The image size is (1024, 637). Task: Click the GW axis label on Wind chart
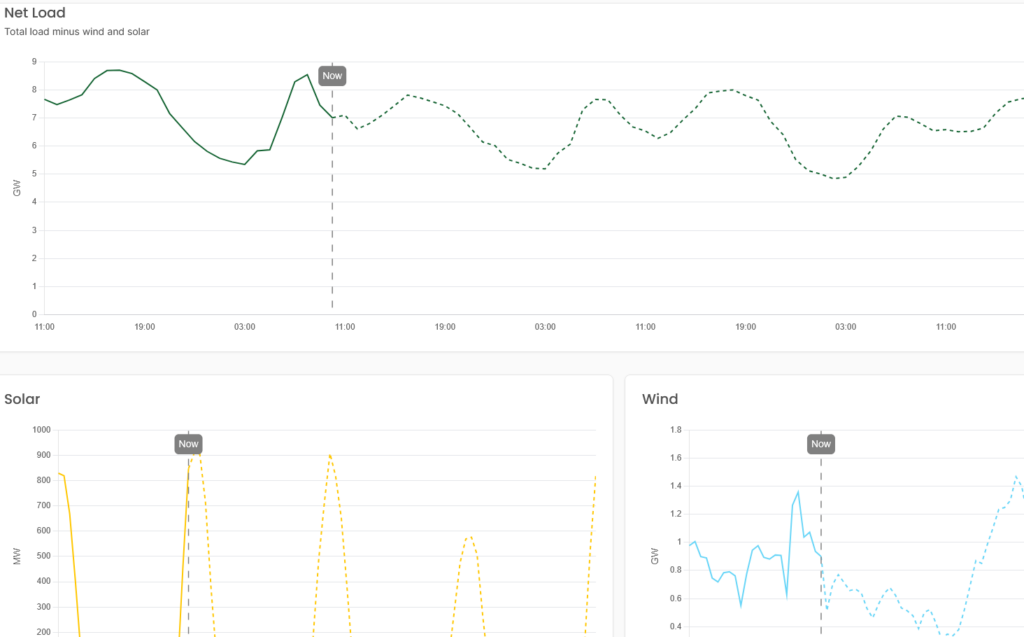coord(655,556)
